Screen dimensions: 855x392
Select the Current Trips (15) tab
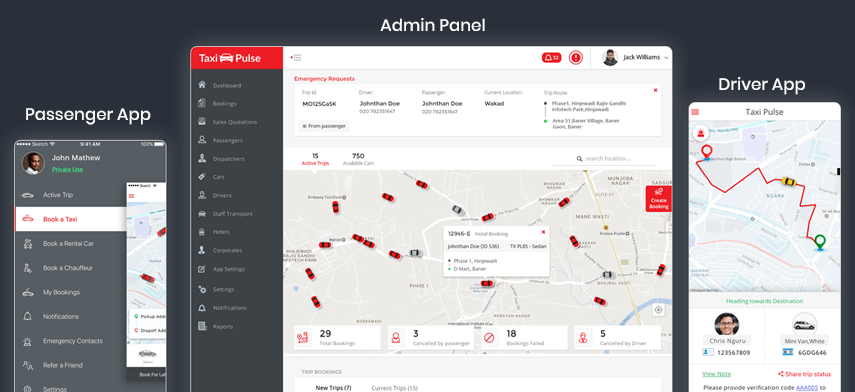(x=395, y=388)
